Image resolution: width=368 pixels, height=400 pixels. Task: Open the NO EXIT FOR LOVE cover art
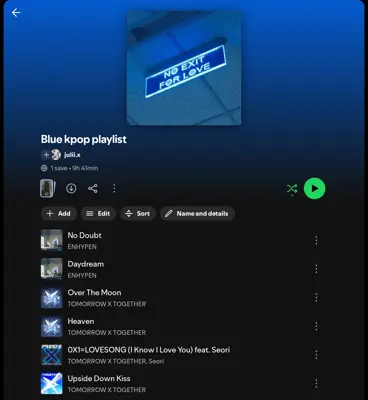[x=184, y=68]
